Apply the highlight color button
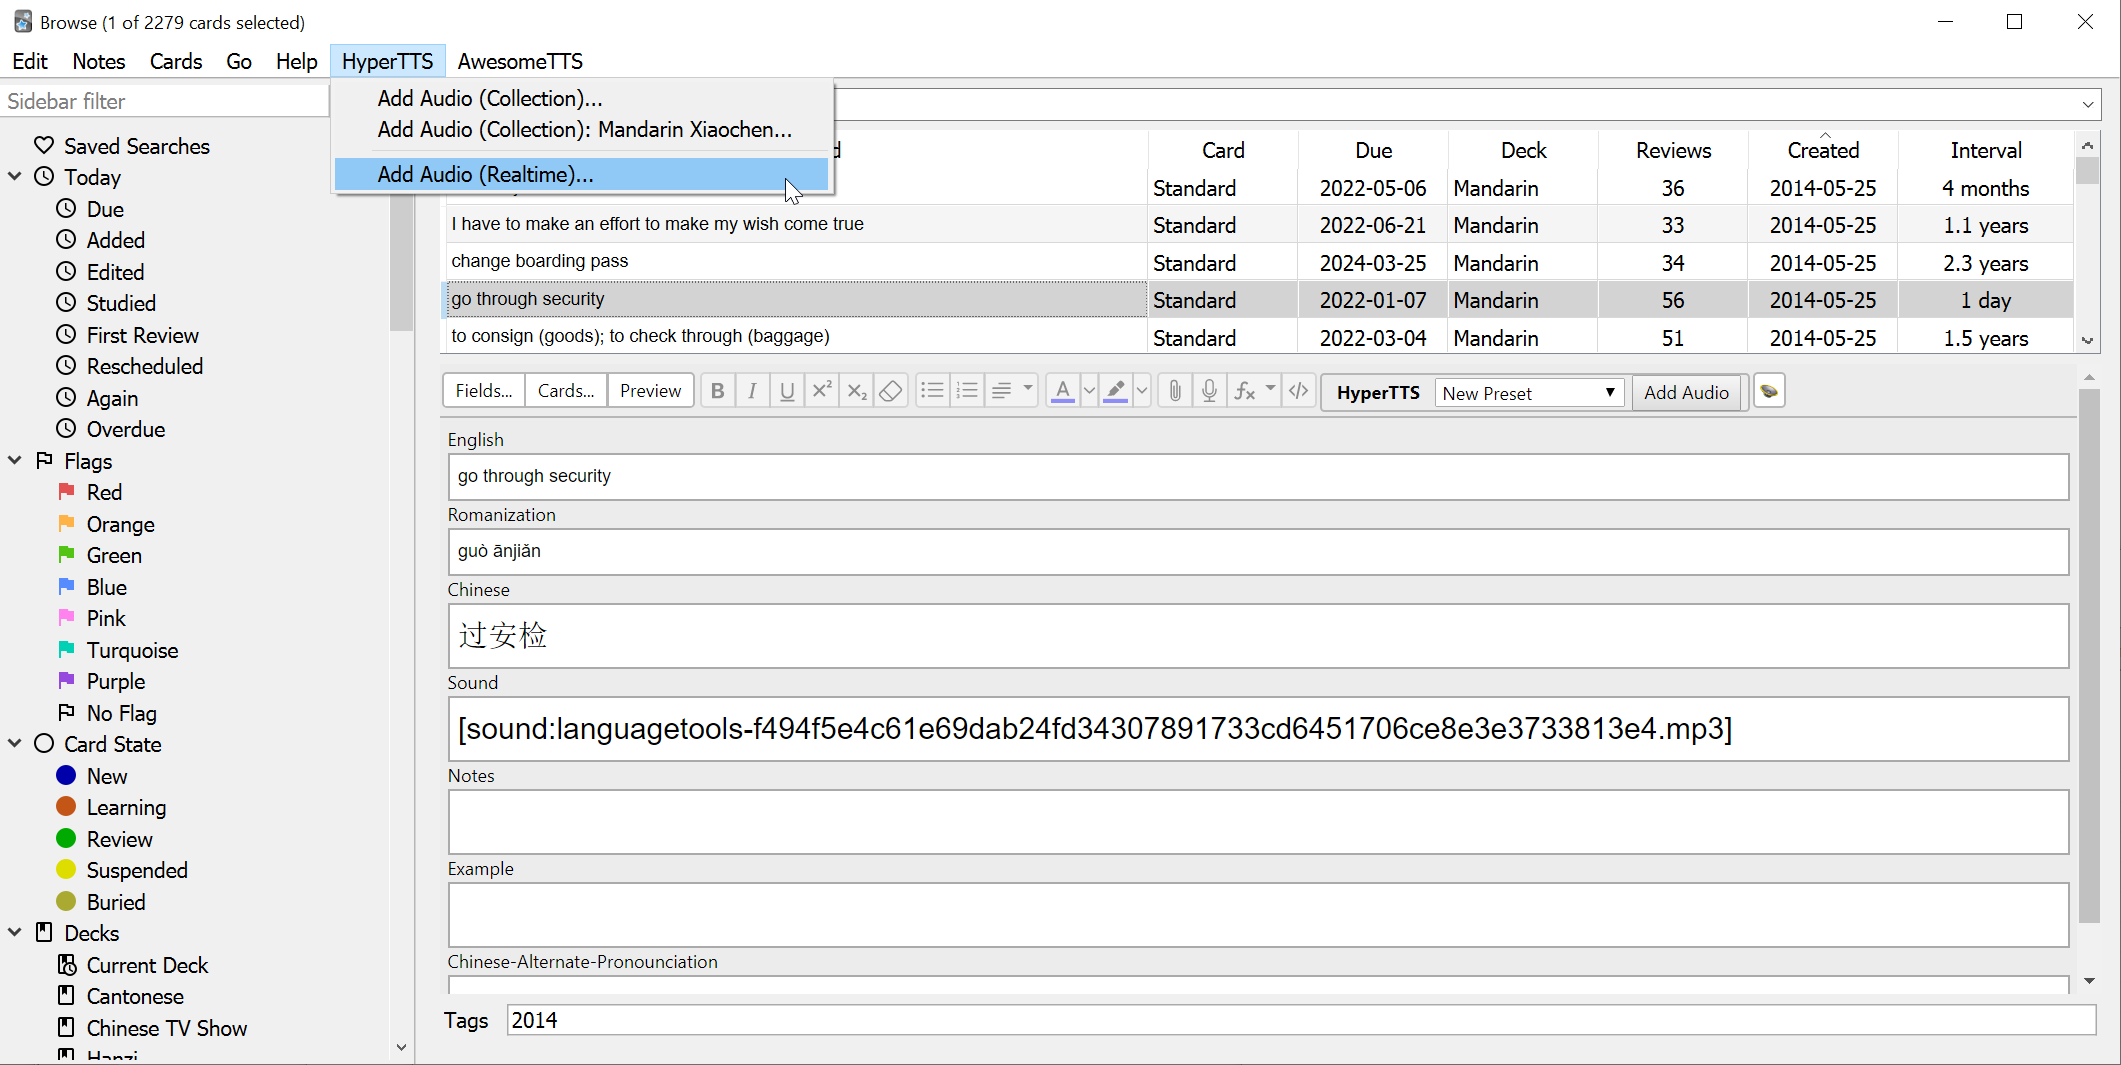The width and height of the screenshot is (2121, 1065). [1115, 391]
